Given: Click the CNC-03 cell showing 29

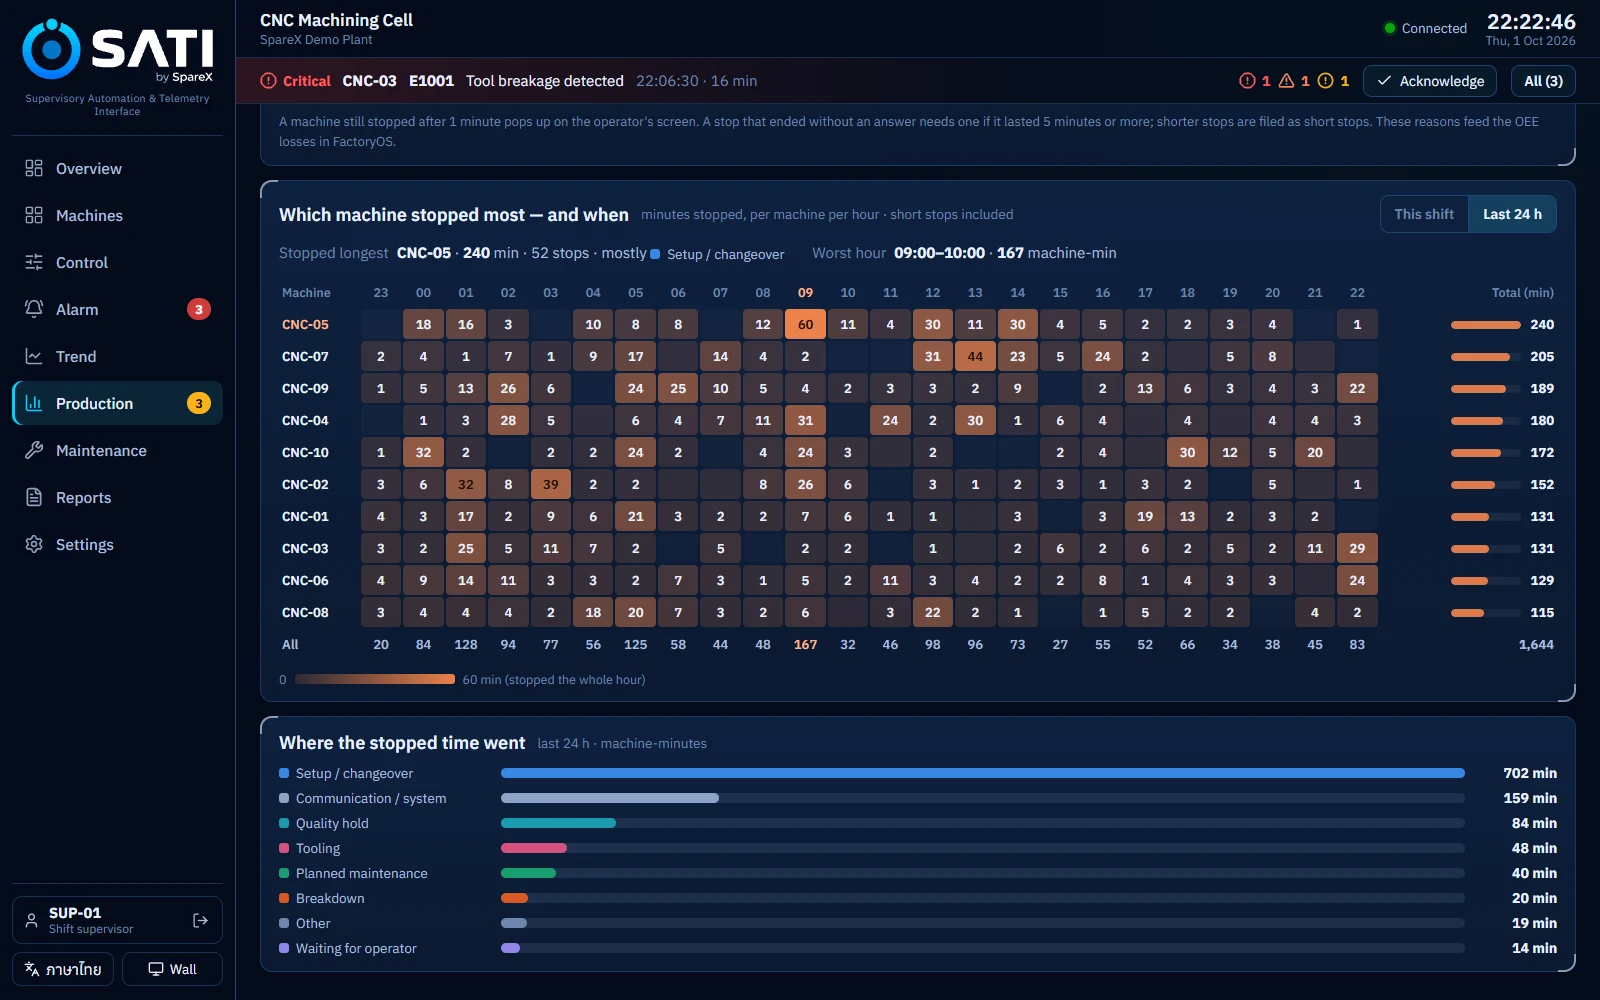Looking at the screenshot, I should click(x=1357, y=548).
